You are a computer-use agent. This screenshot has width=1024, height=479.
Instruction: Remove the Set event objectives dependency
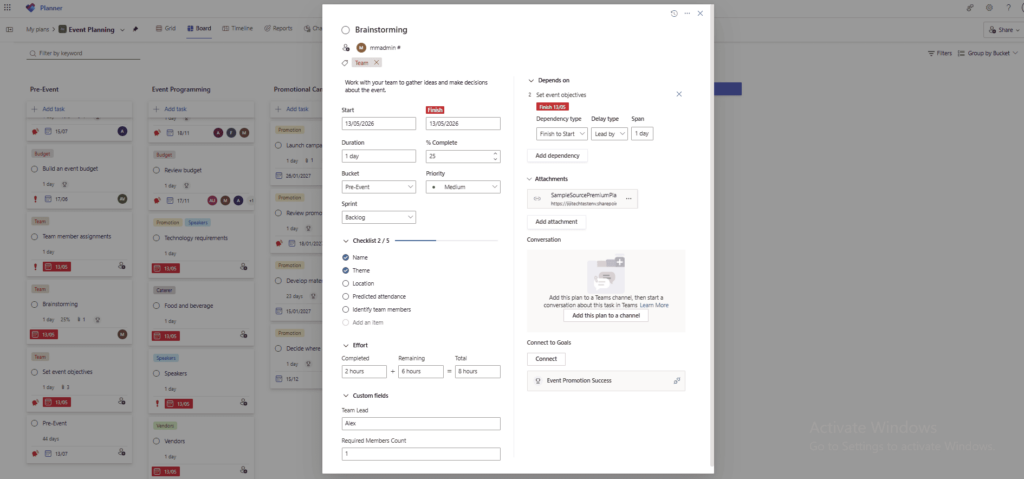(679, 94)
